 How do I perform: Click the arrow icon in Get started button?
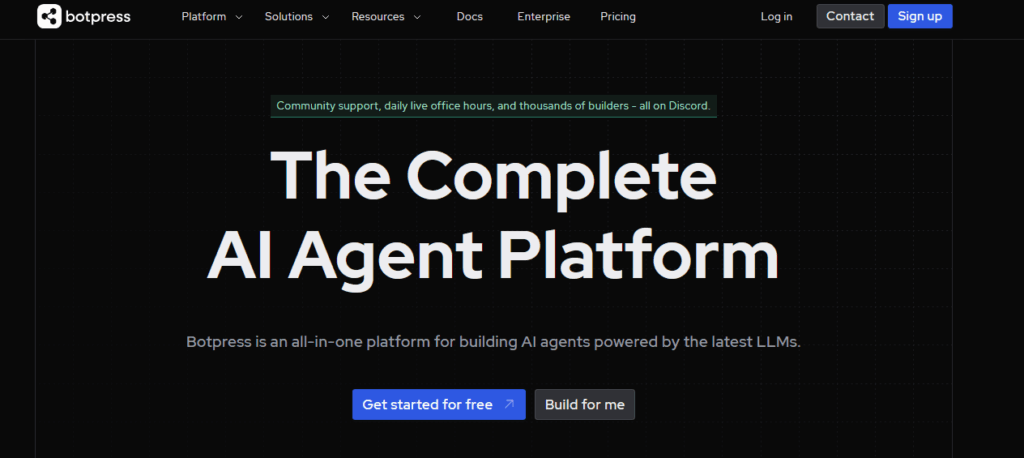[509, 405]
